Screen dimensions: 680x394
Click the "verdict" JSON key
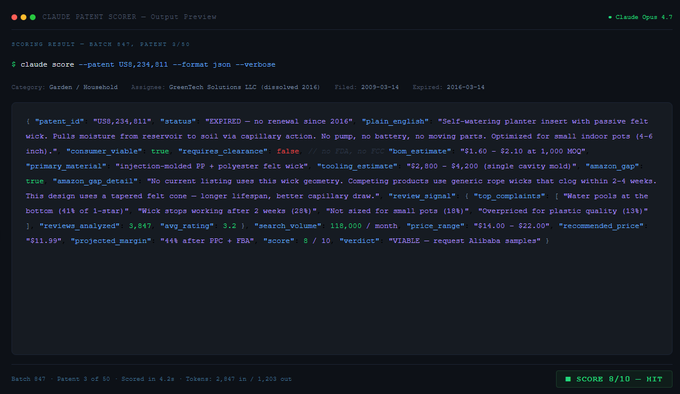coord(359,241)
